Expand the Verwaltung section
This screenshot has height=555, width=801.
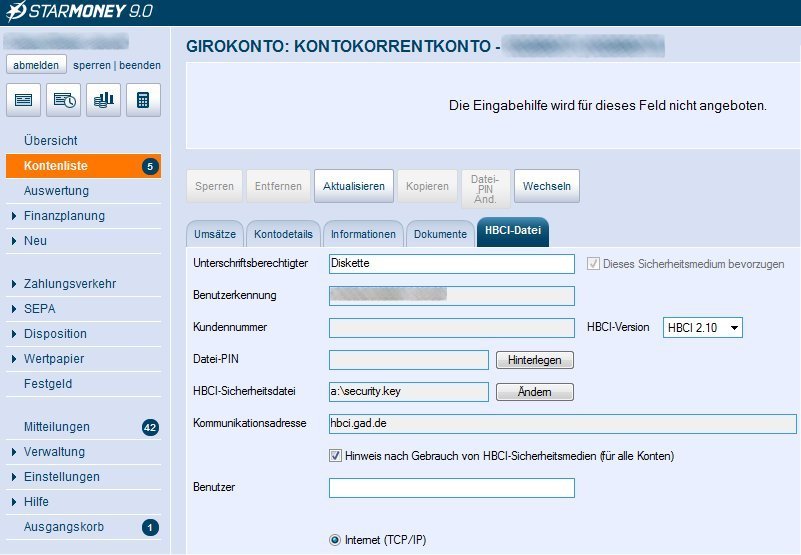[14, 452]
